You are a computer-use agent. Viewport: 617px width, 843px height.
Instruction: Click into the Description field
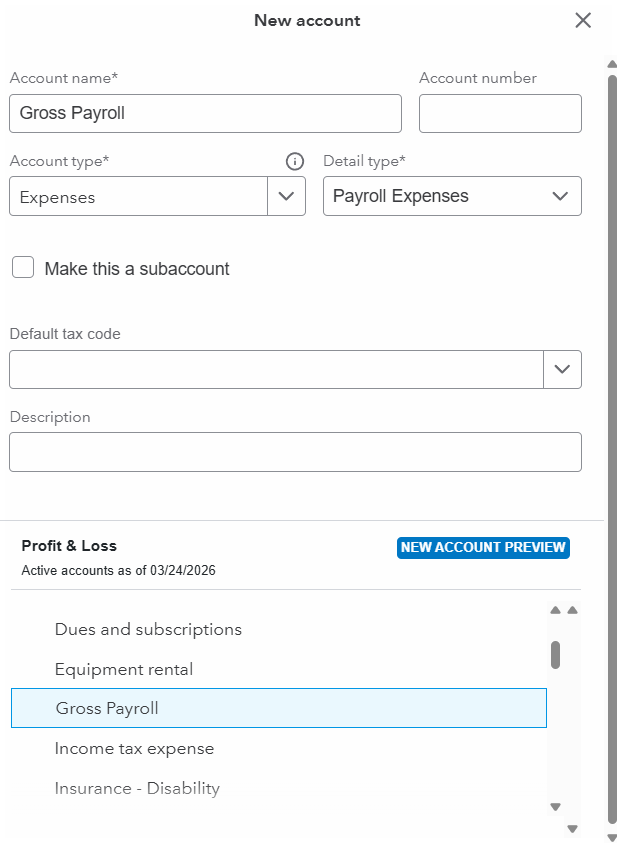pyautogui.click(x=295, y=452)
